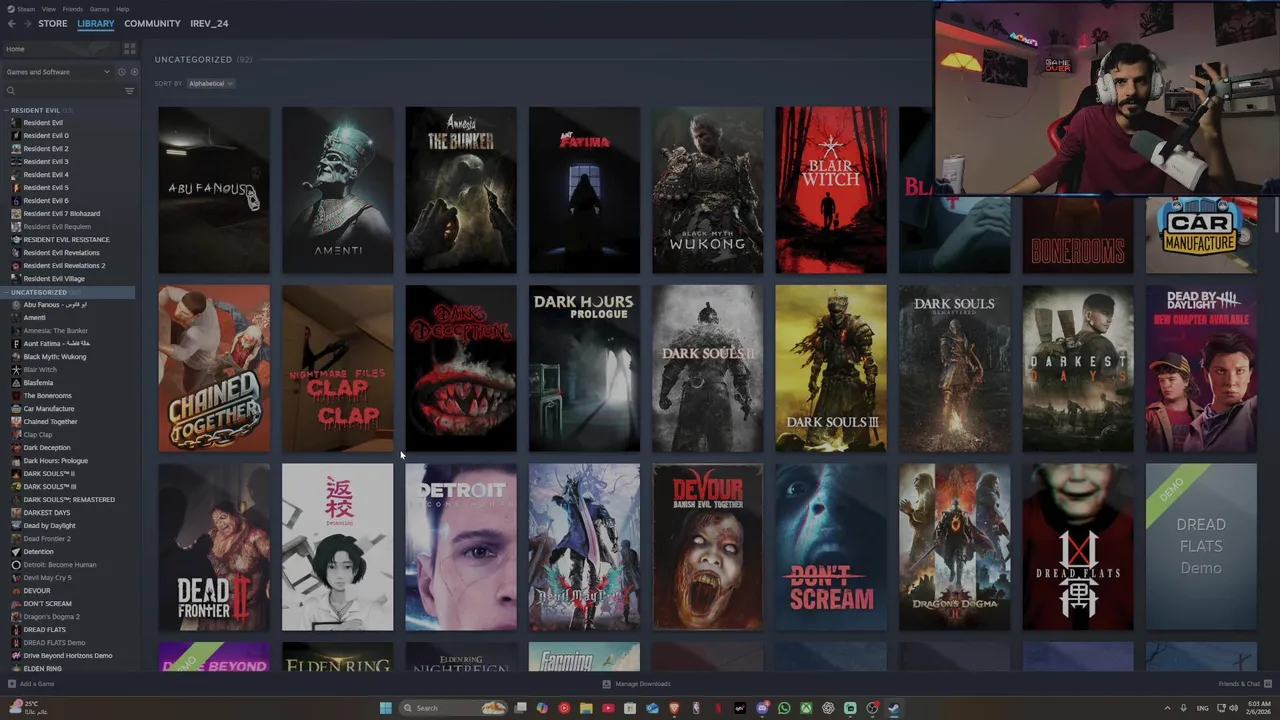Open Detroit Become Human cover
1280x720 pixels.
[x=461, y=547]
